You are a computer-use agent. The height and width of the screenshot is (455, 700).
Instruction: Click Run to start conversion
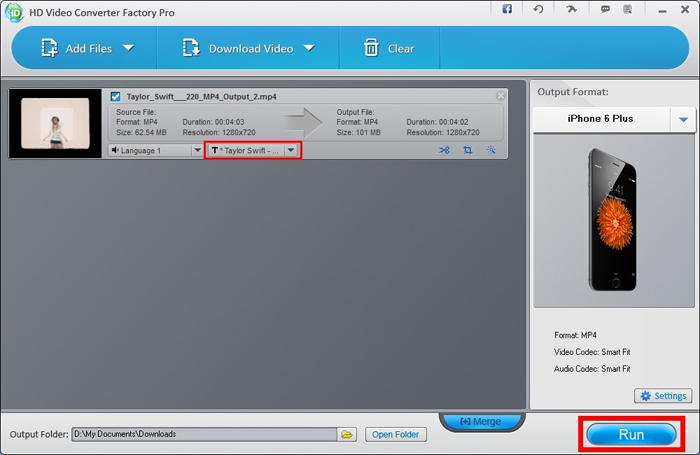click(x=631, y=434)
